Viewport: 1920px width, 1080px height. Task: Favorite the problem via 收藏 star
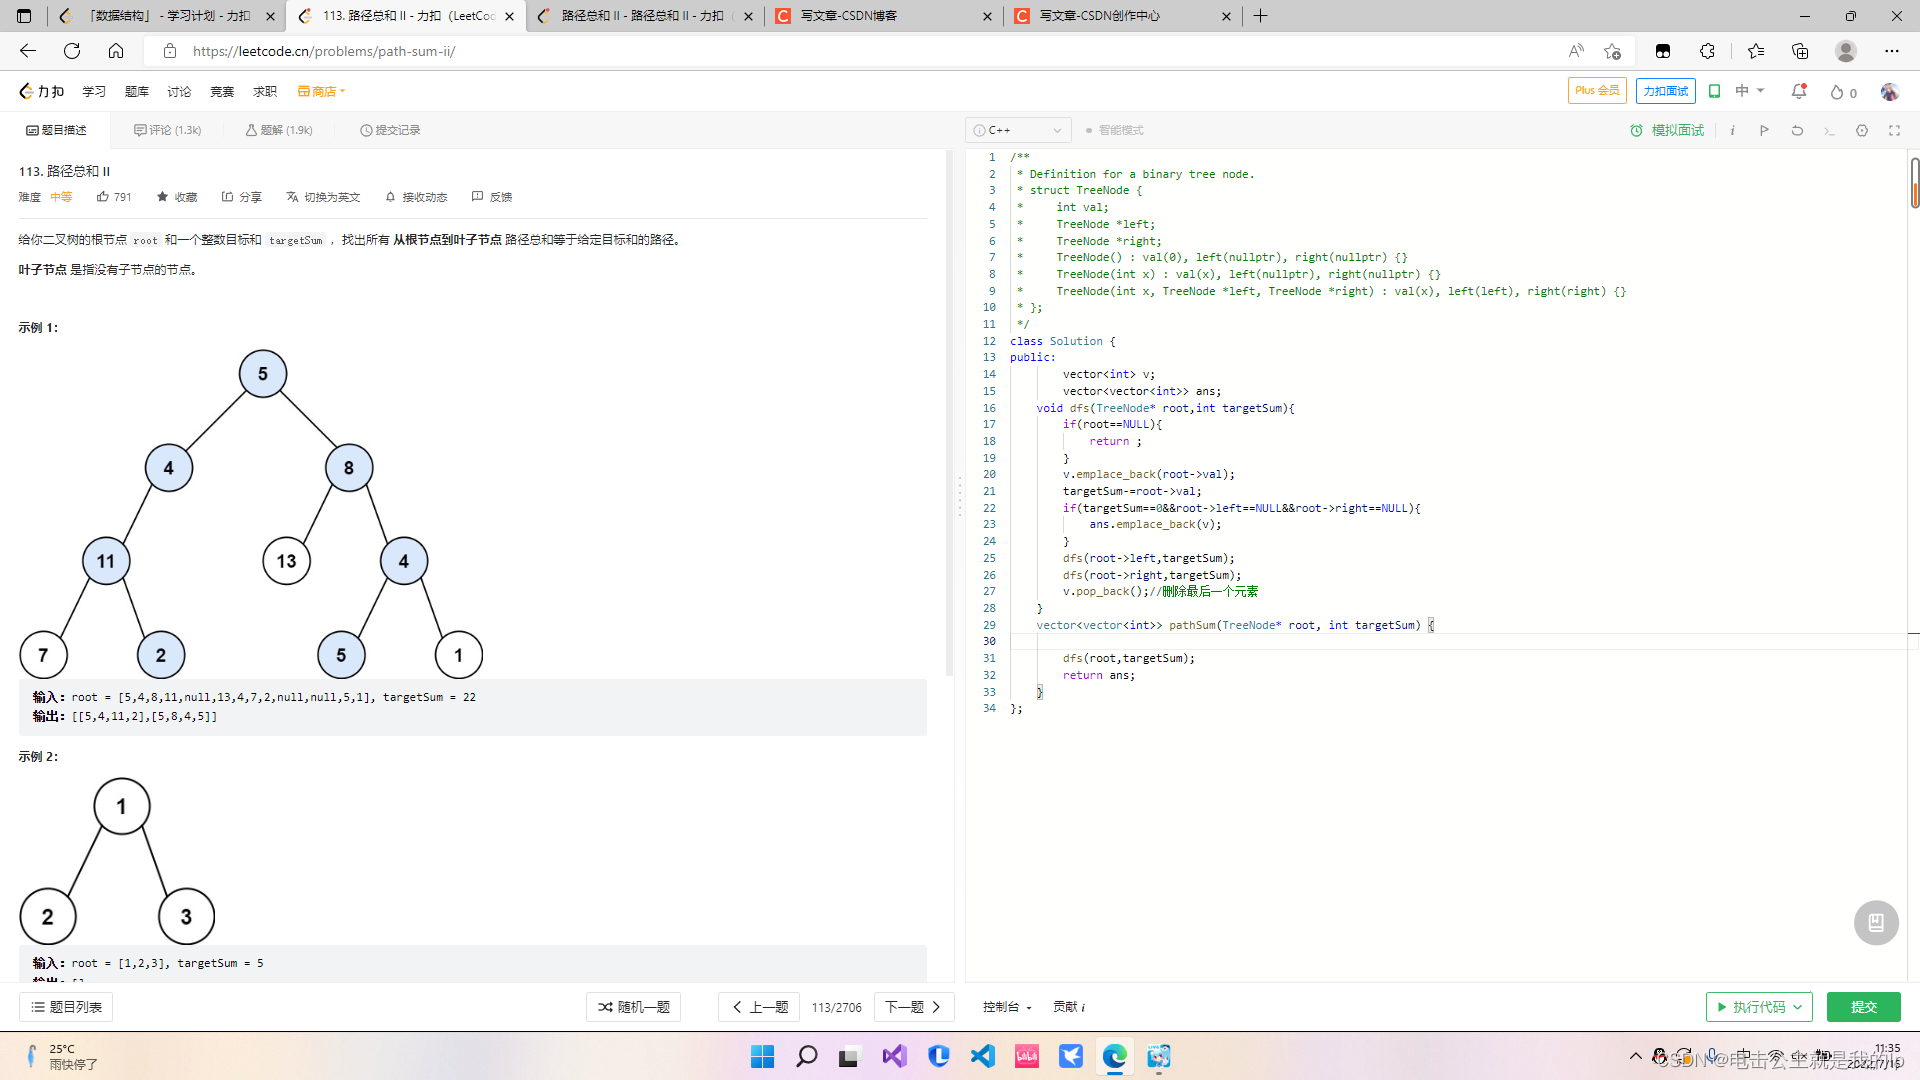click(177, 197)
